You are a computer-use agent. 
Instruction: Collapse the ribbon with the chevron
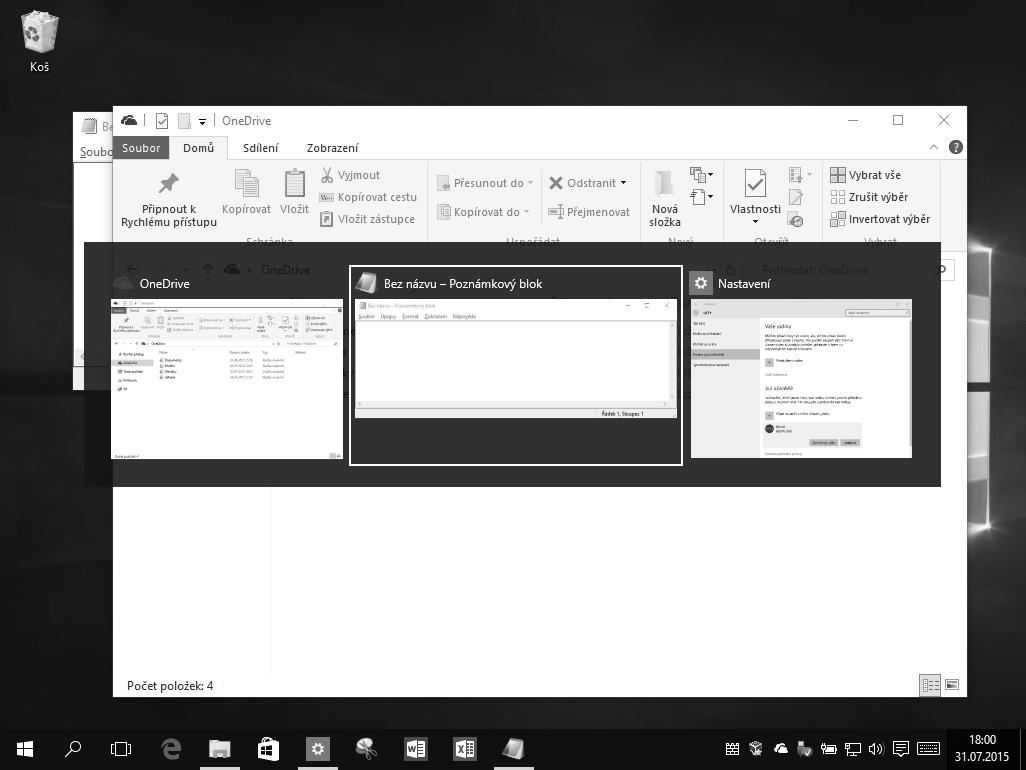(x=934, y=147)
